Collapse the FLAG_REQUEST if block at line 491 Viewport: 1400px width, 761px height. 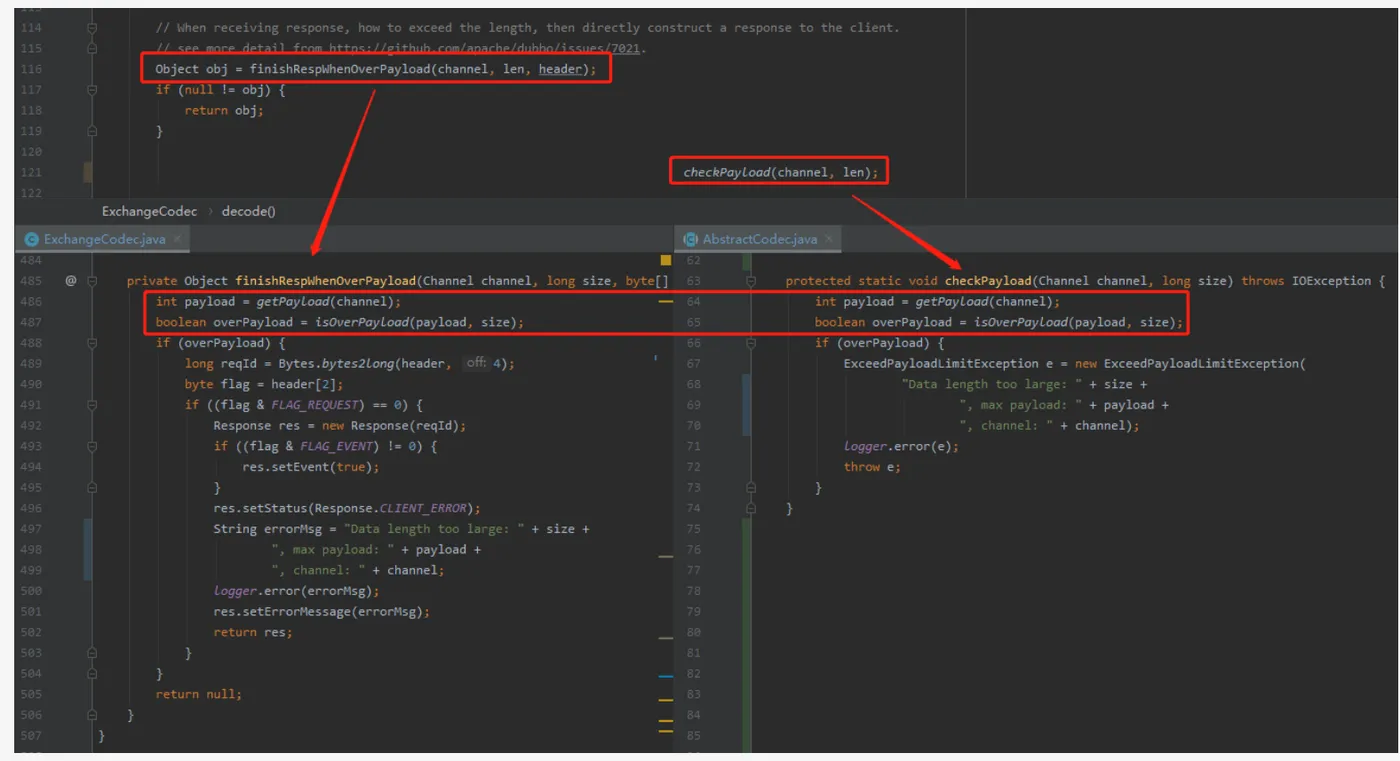coord(92,405)
